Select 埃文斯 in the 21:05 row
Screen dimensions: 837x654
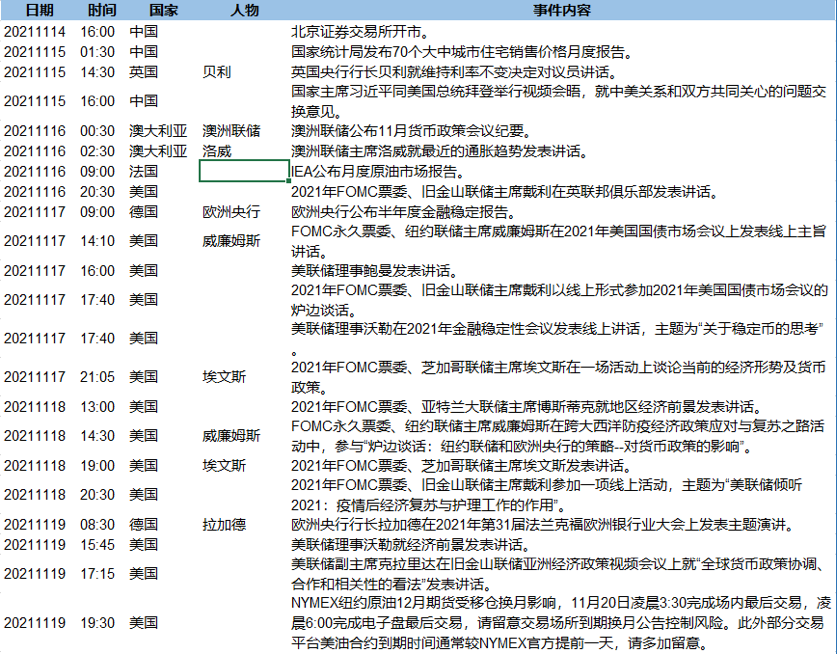click(224, 377)
